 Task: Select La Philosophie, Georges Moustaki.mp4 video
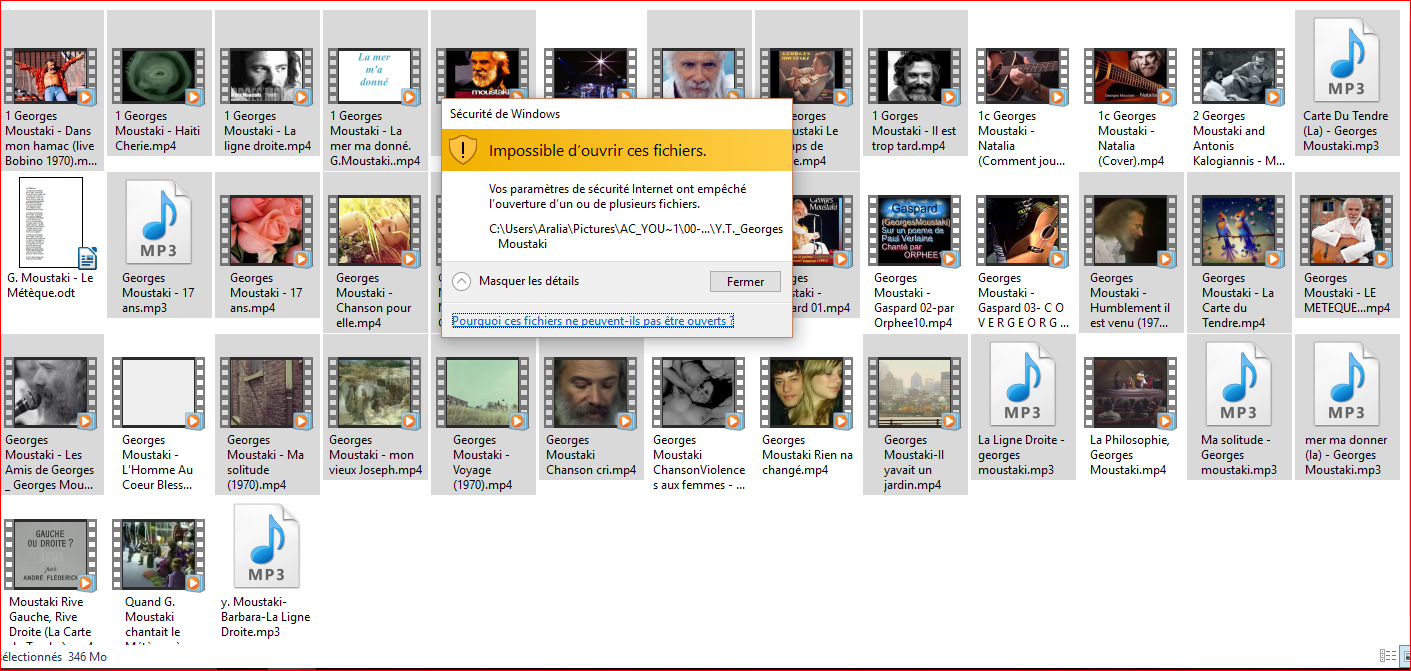coord(1130,393)
